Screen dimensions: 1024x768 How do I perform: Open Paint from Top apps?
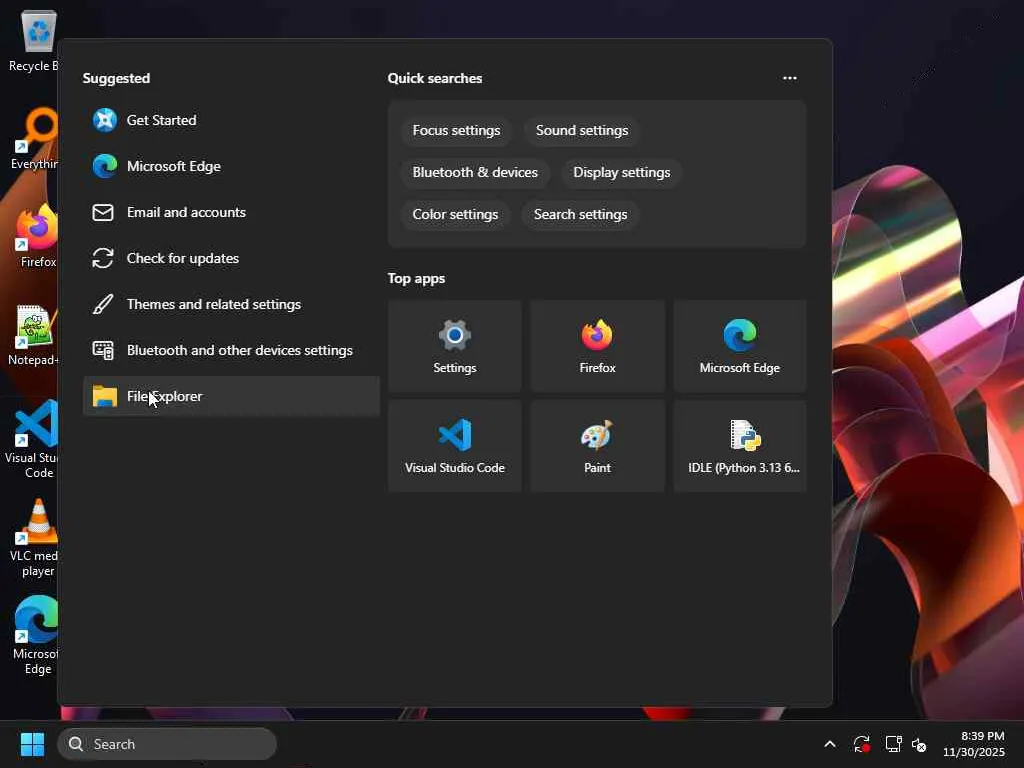pyautogui.click(x=597, y=446)
